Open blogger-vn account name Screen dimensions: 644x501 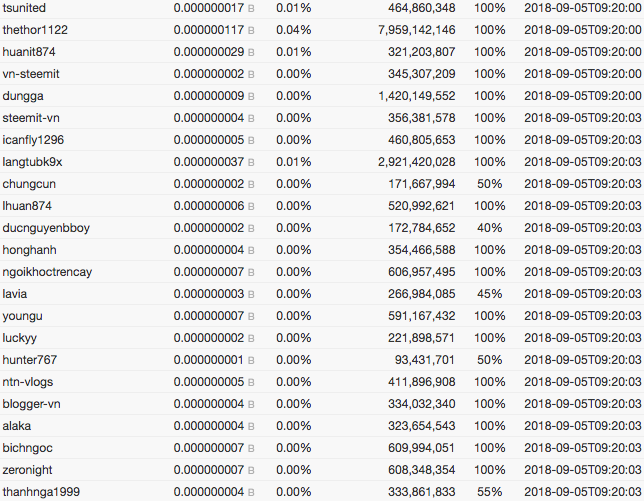pyautogui.click(x=31, y=404)
